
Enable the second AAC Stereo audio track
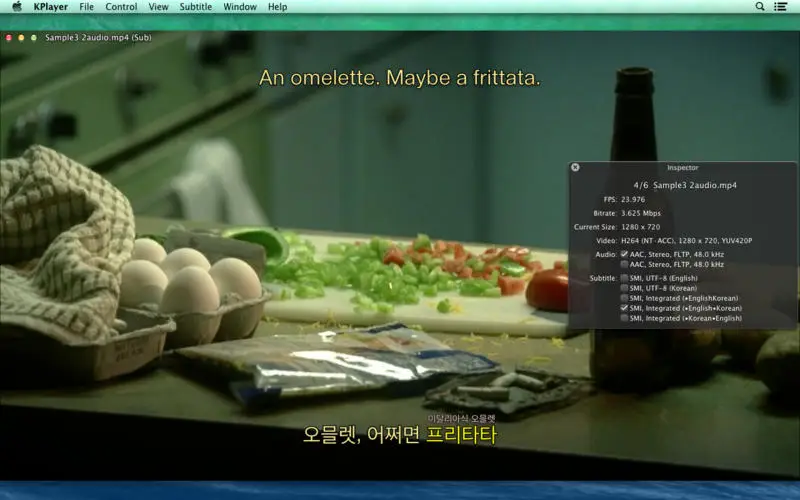pos(624,264)
